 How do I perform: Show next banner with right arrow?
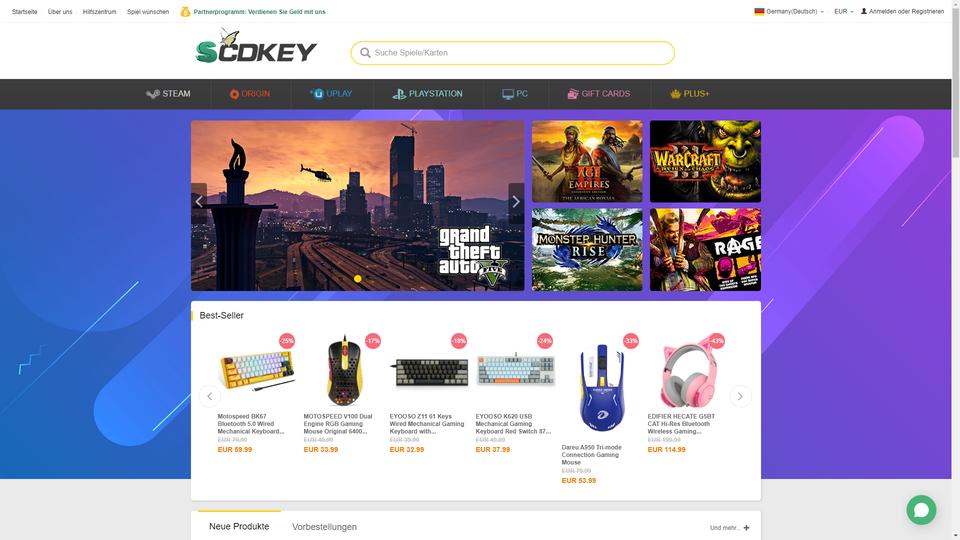point(516,201)
